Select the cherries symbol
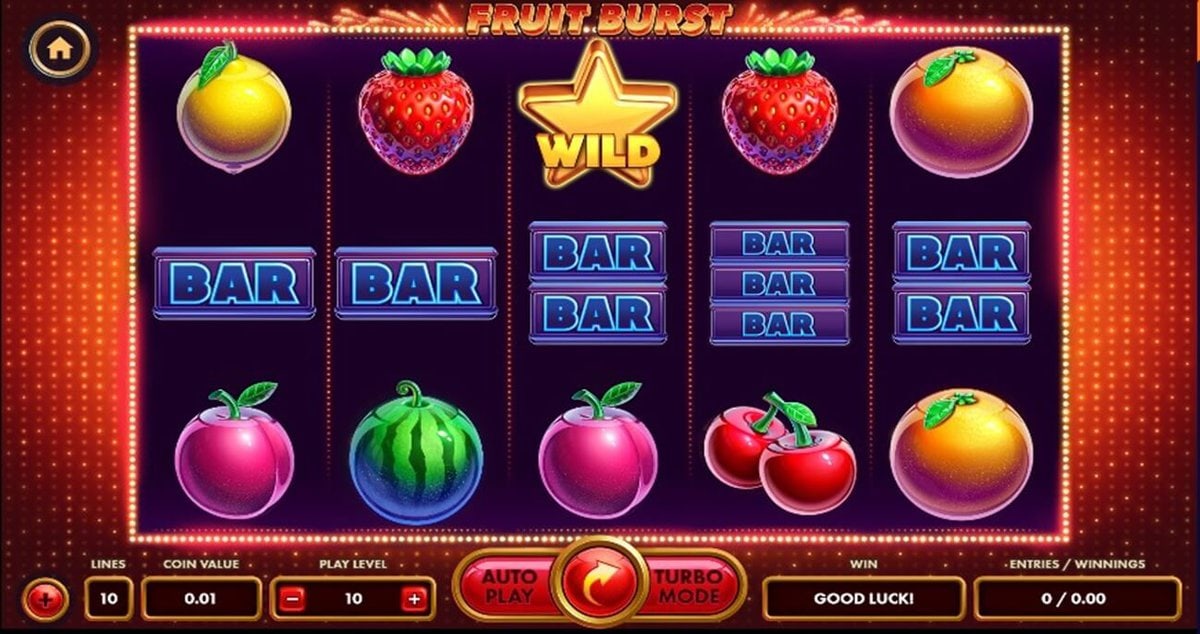The width and height of the screenshot is (1200, 634). (781, 452)
